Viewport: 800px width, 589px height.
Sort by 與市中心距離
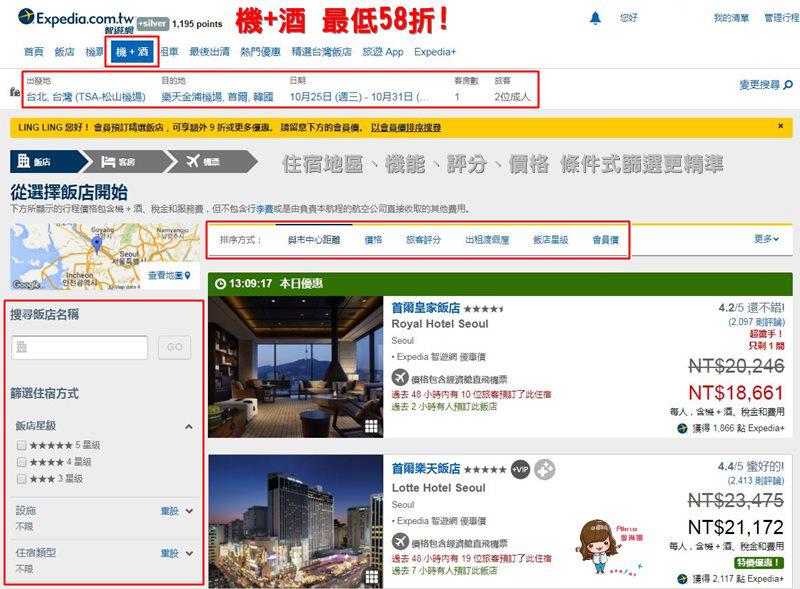[314, 240]
